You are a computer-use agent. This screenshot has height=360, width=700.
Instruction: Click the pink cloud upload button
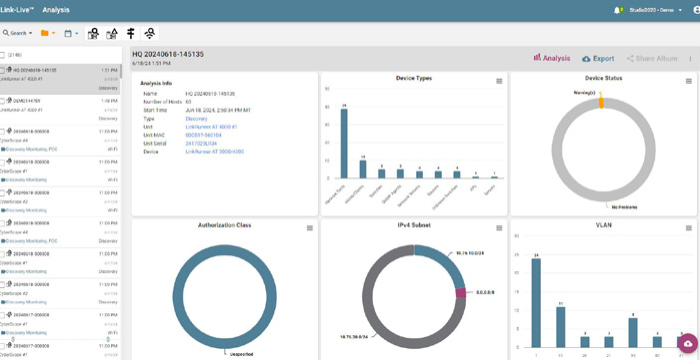(x=688, y=343)
